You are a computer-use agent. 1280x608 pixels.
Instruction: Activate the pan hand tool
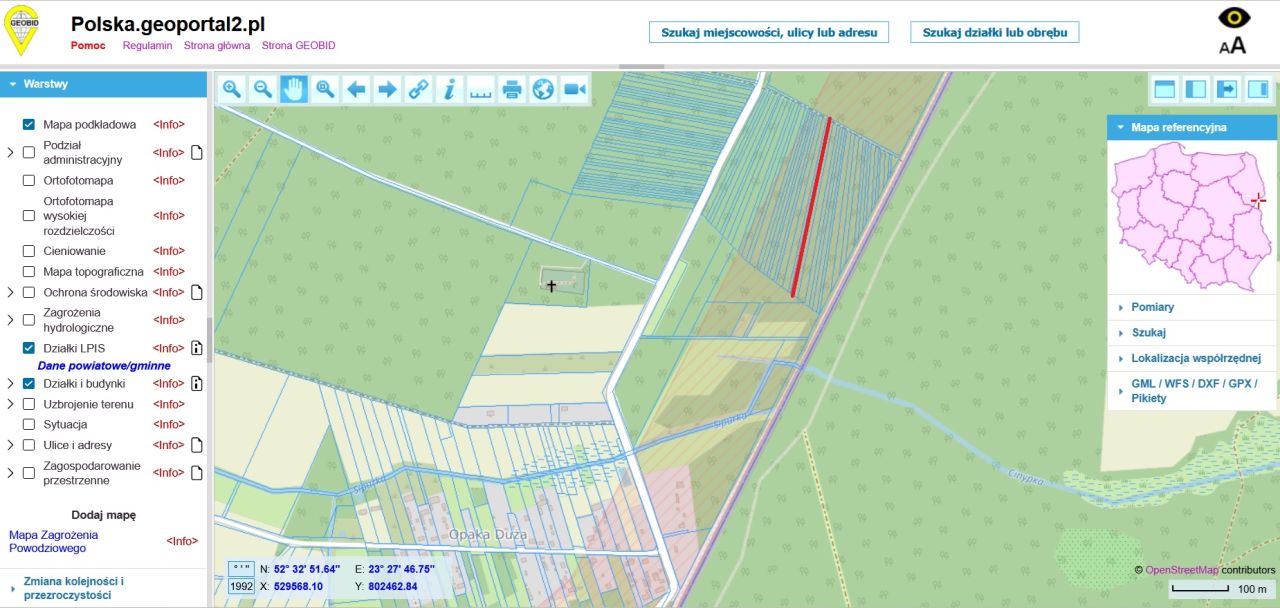click(294, 89)
